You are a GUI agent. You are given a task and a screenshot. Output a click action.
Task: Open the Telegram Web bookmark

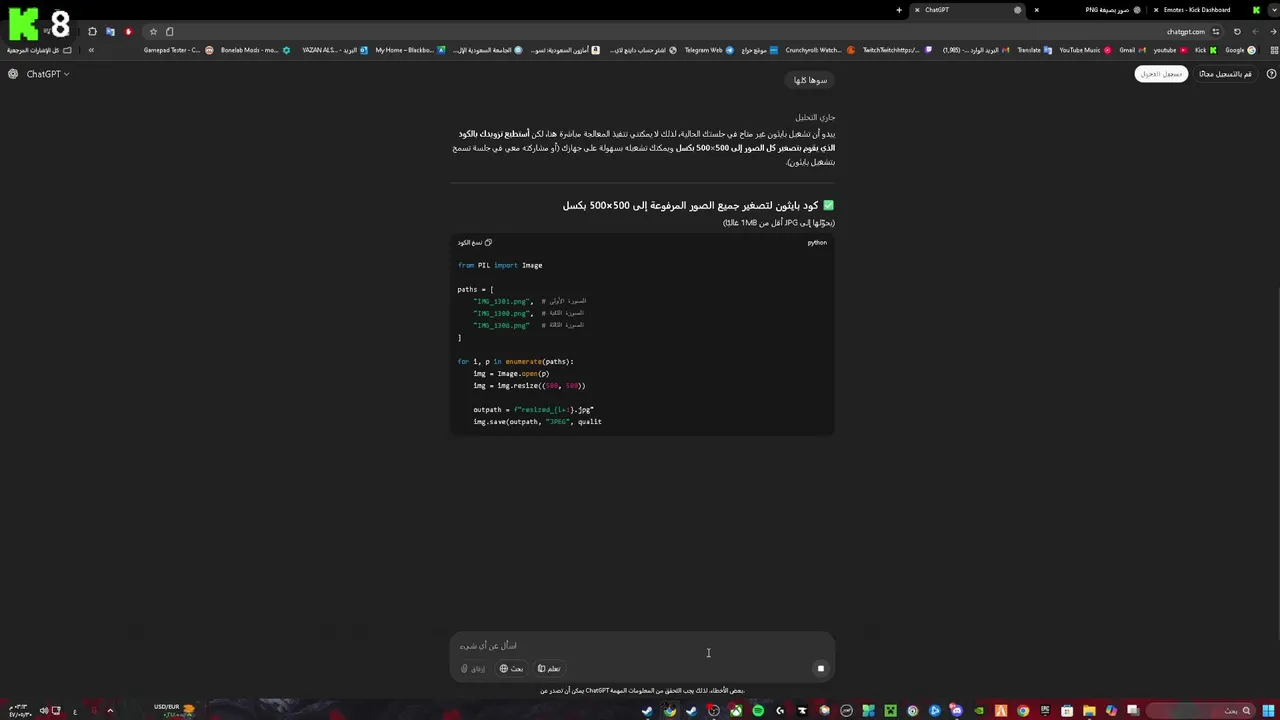point(709,50)
